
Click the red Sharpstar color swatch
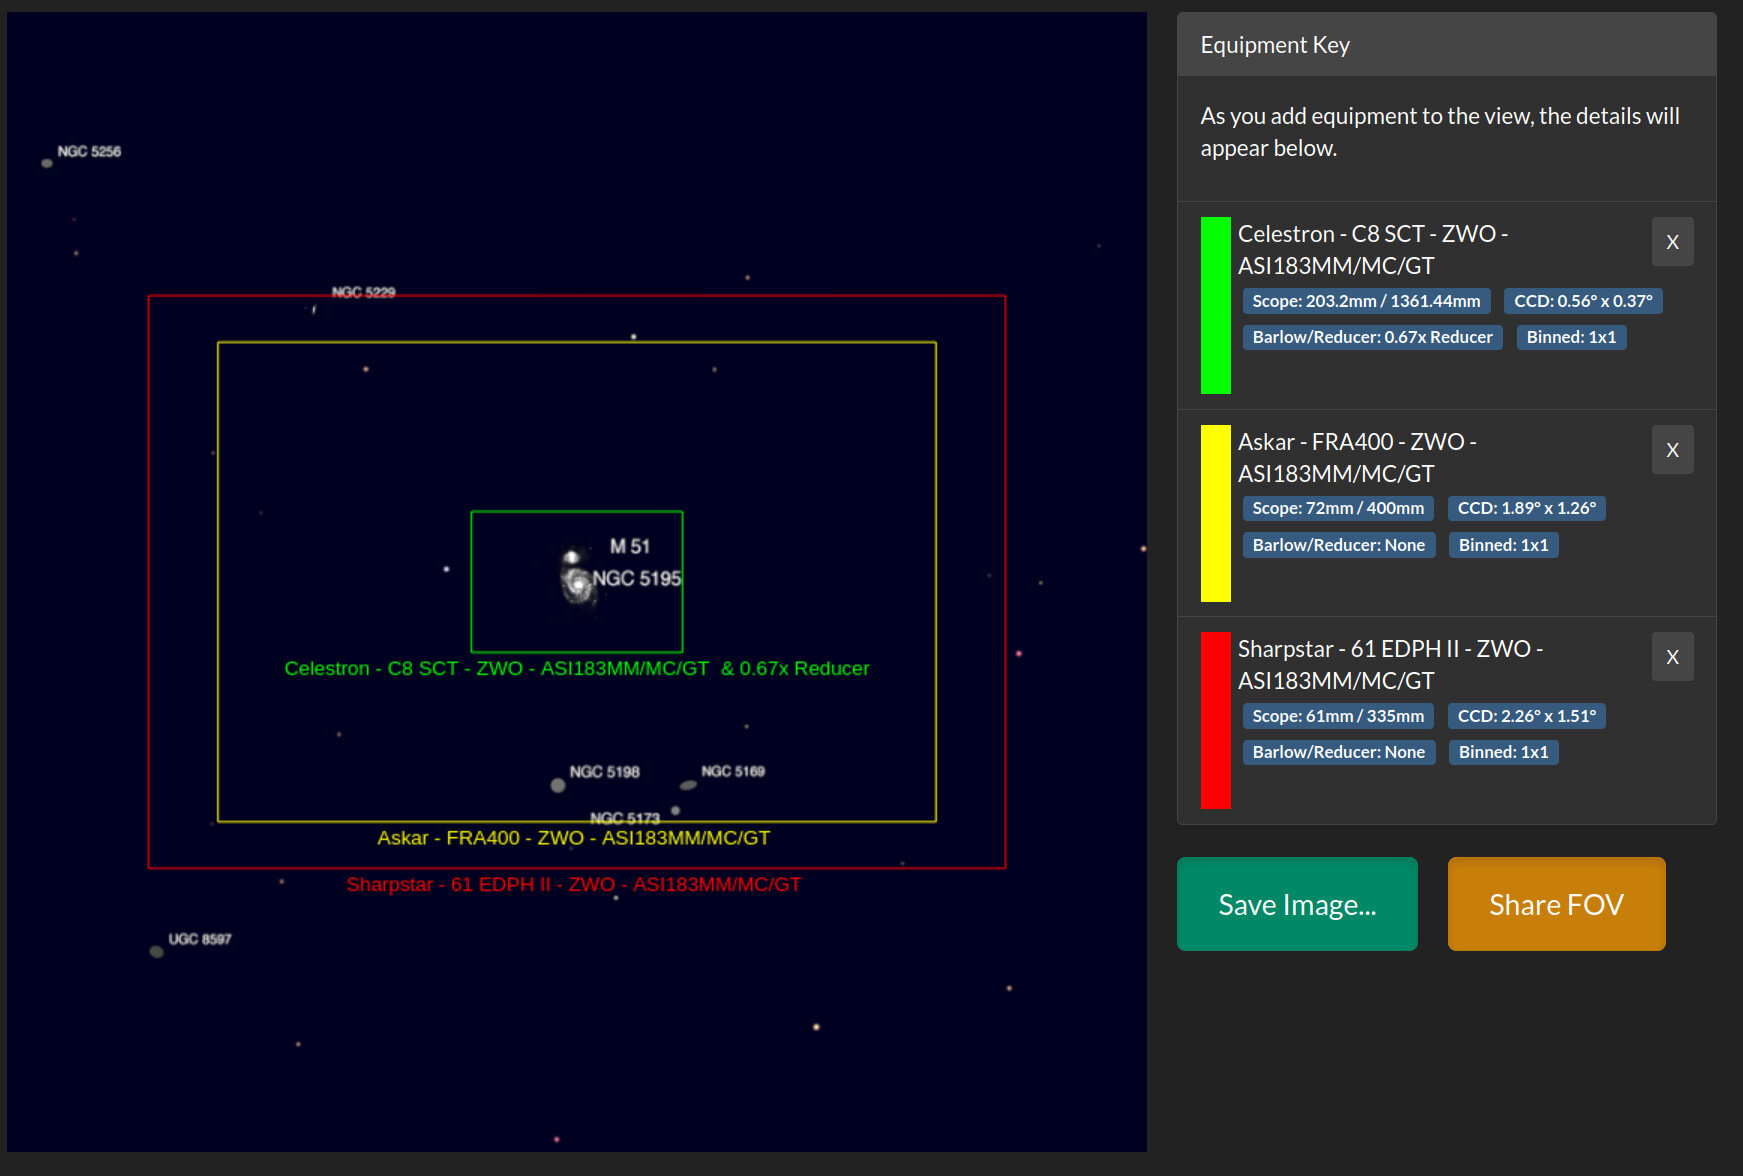point(1215,720)
